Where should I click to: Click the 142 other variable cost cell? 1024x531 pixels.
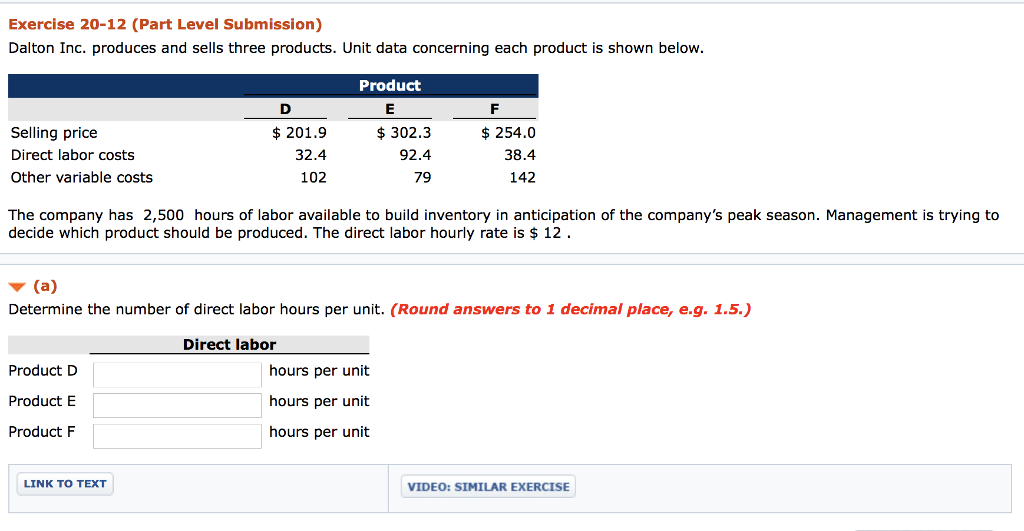pyautogui.click(x=522, y=178)
